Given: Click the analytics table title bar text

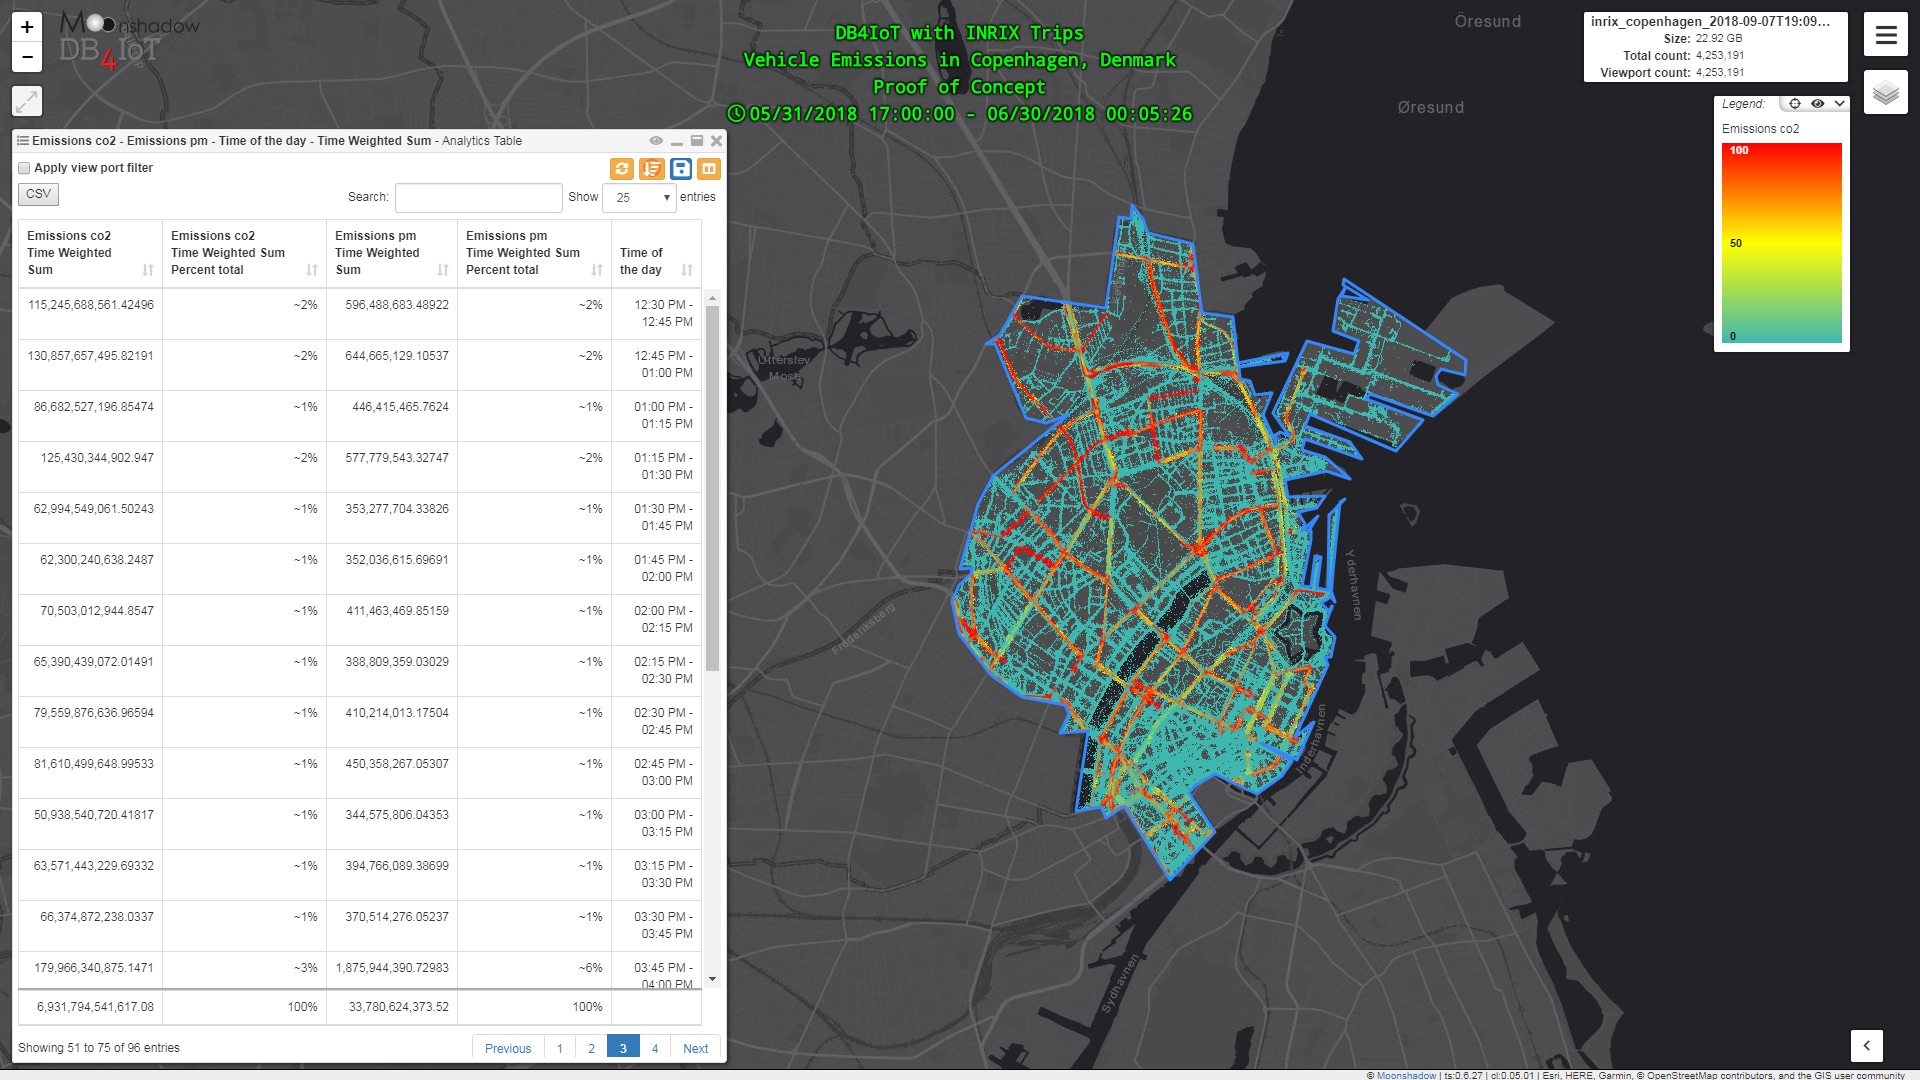Looking at the screenshot, I should click(277, 141).
